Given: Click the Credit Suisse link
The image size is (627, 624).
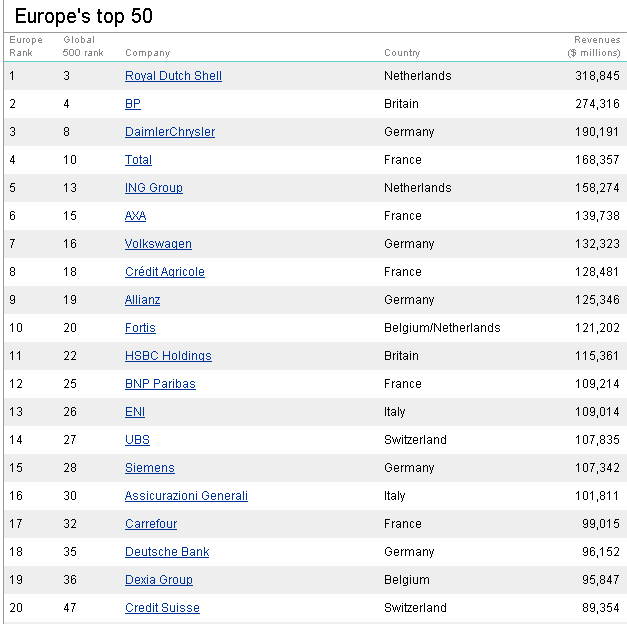Looking at the screenshot, I should [x=162, y=608].
